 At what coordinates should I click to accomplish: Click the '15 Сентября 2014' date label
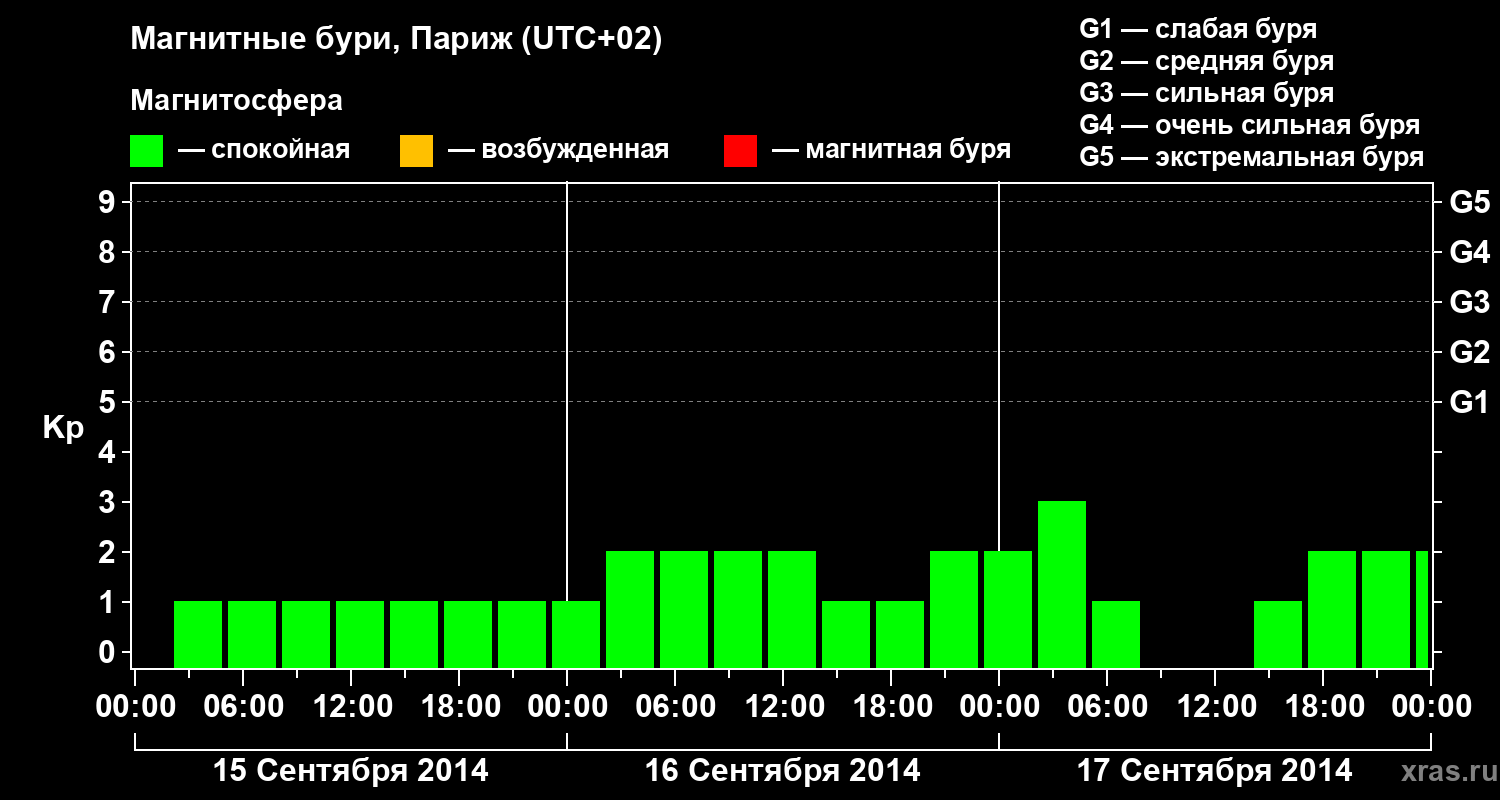point(351,771)
